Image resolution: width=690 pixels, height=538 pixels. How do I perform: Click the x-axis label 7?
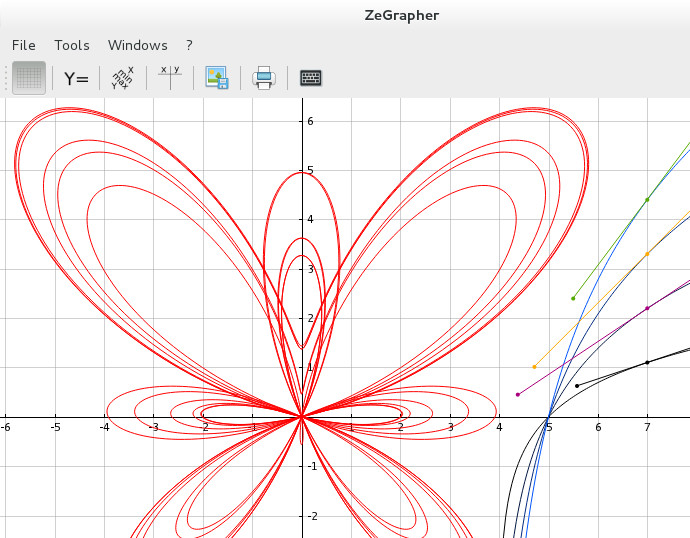point(647,427)
